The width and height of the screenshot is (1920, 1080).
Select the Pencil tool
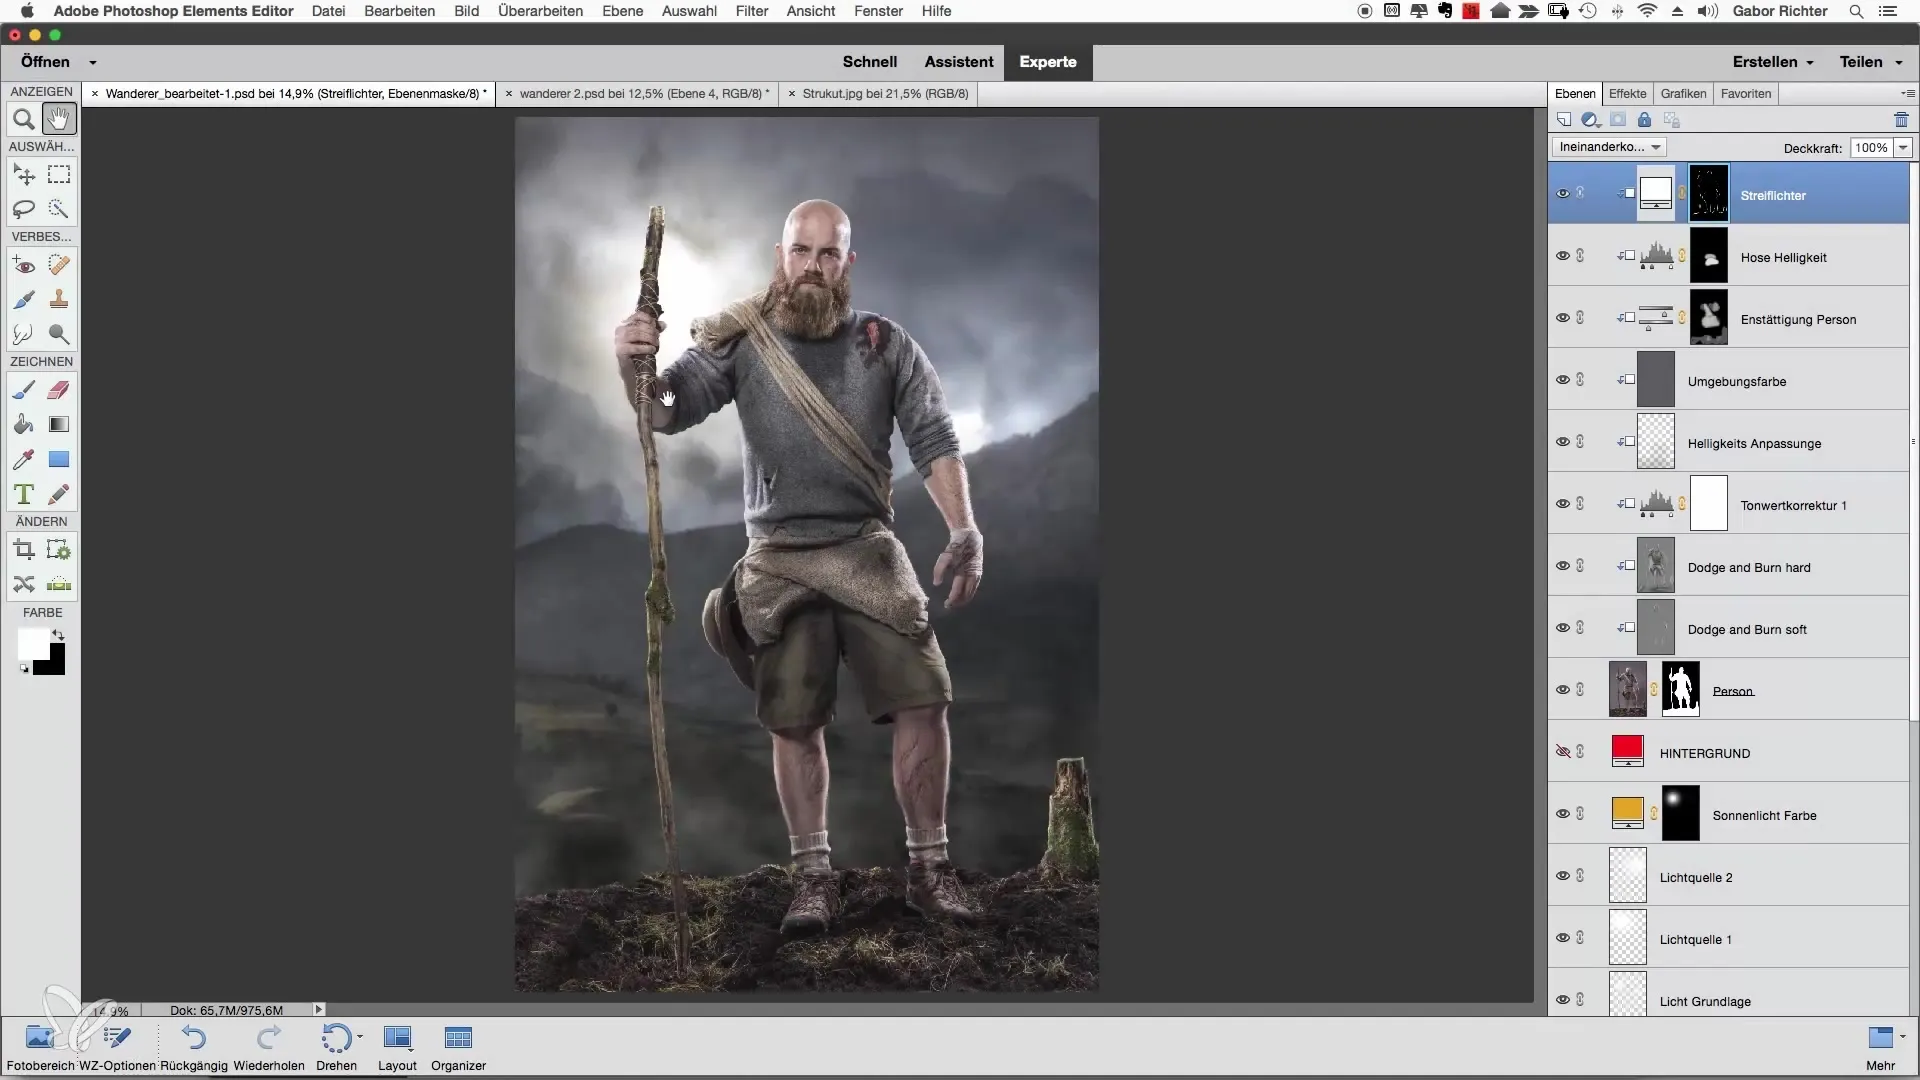coord(59,494)
